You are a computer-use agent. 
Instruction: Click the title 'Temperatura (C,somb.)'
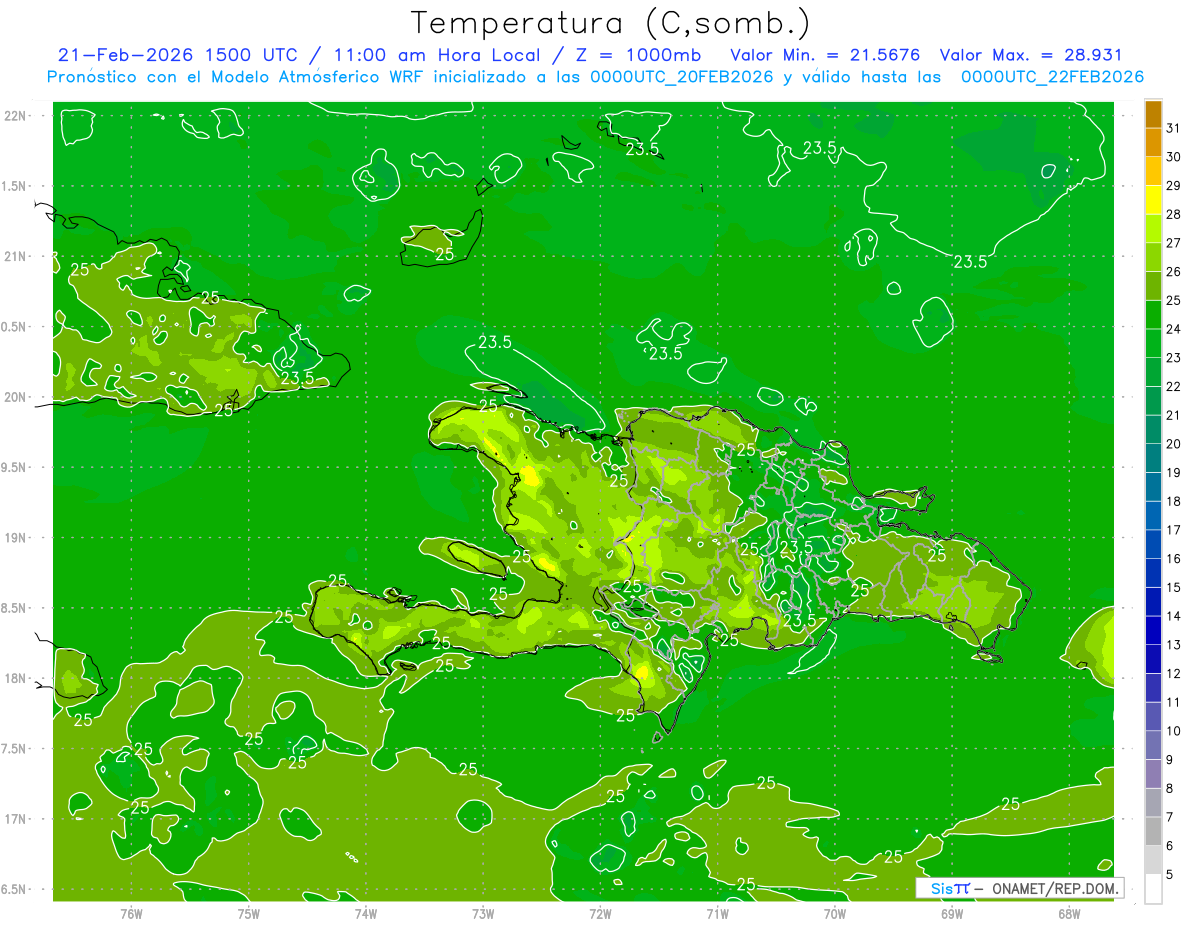pyautogui.click(x=610, y=22)
